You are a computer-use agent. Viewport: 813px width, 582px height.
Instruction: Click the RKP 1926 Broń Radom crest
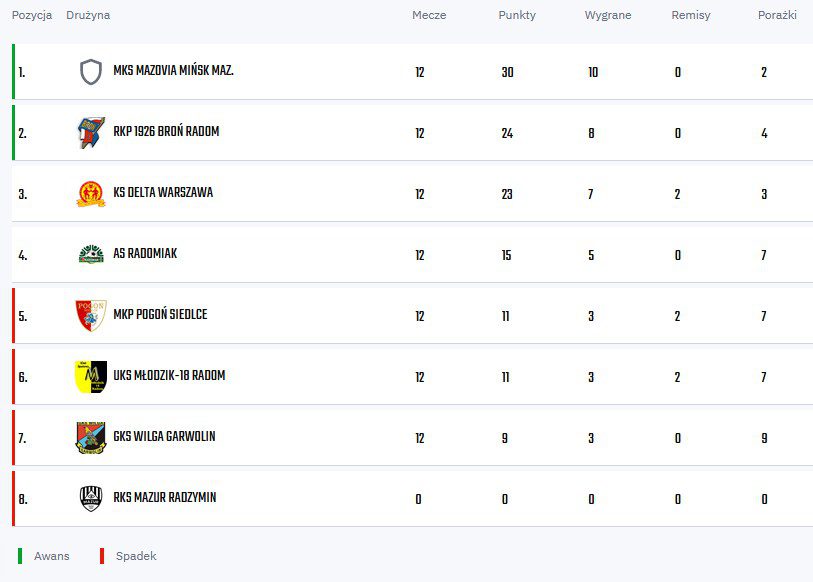click(91, 132)
